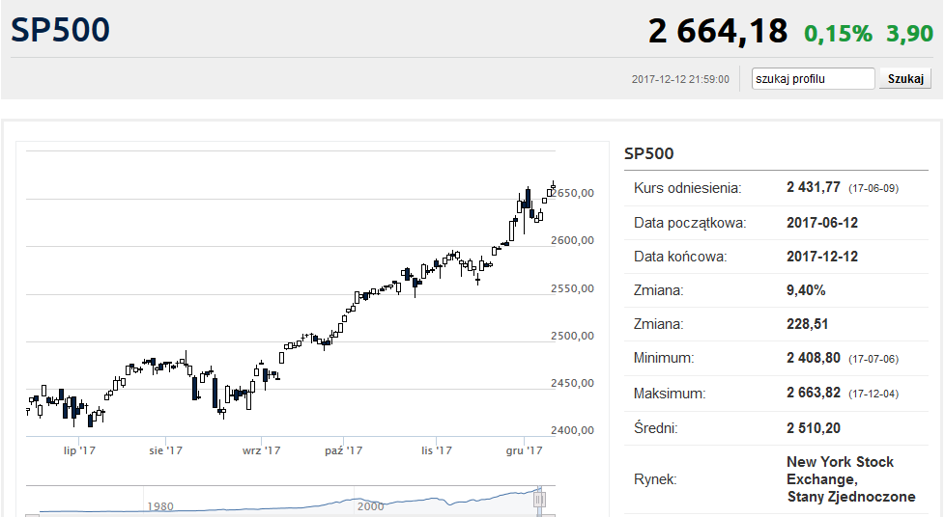Click the "wrz '17" axis label
The width and height of the screenshot is (945, 517).
click(259, 451)
